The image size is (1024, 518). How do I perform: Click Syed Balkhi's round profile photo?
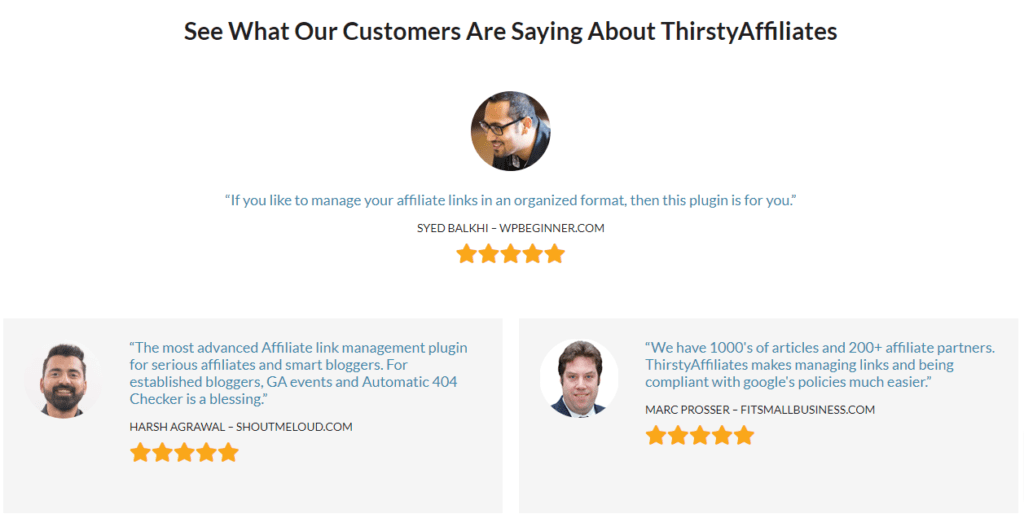coord(510,131)
